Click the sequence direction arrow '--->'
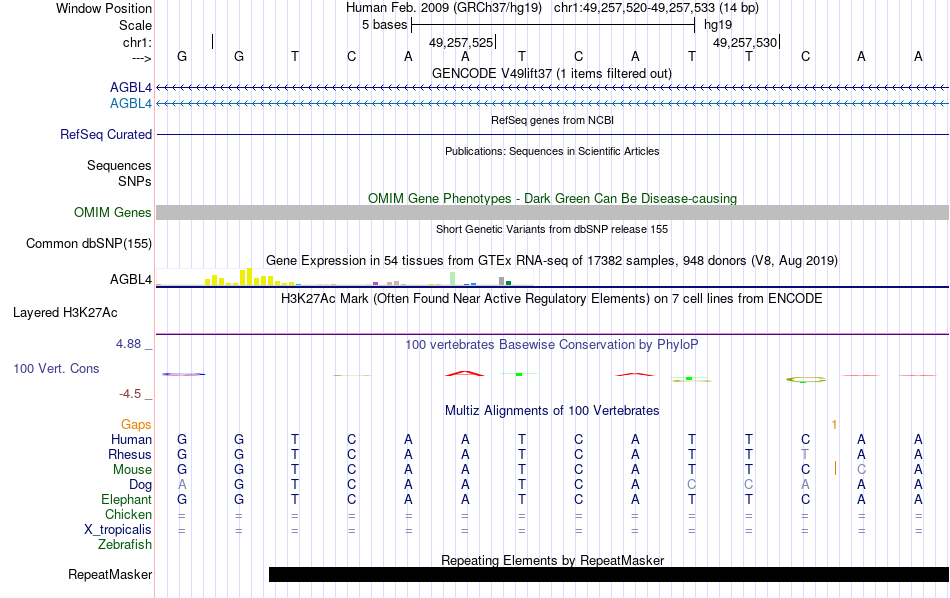This screenshot has height=598, width=950. pos(142,58)
